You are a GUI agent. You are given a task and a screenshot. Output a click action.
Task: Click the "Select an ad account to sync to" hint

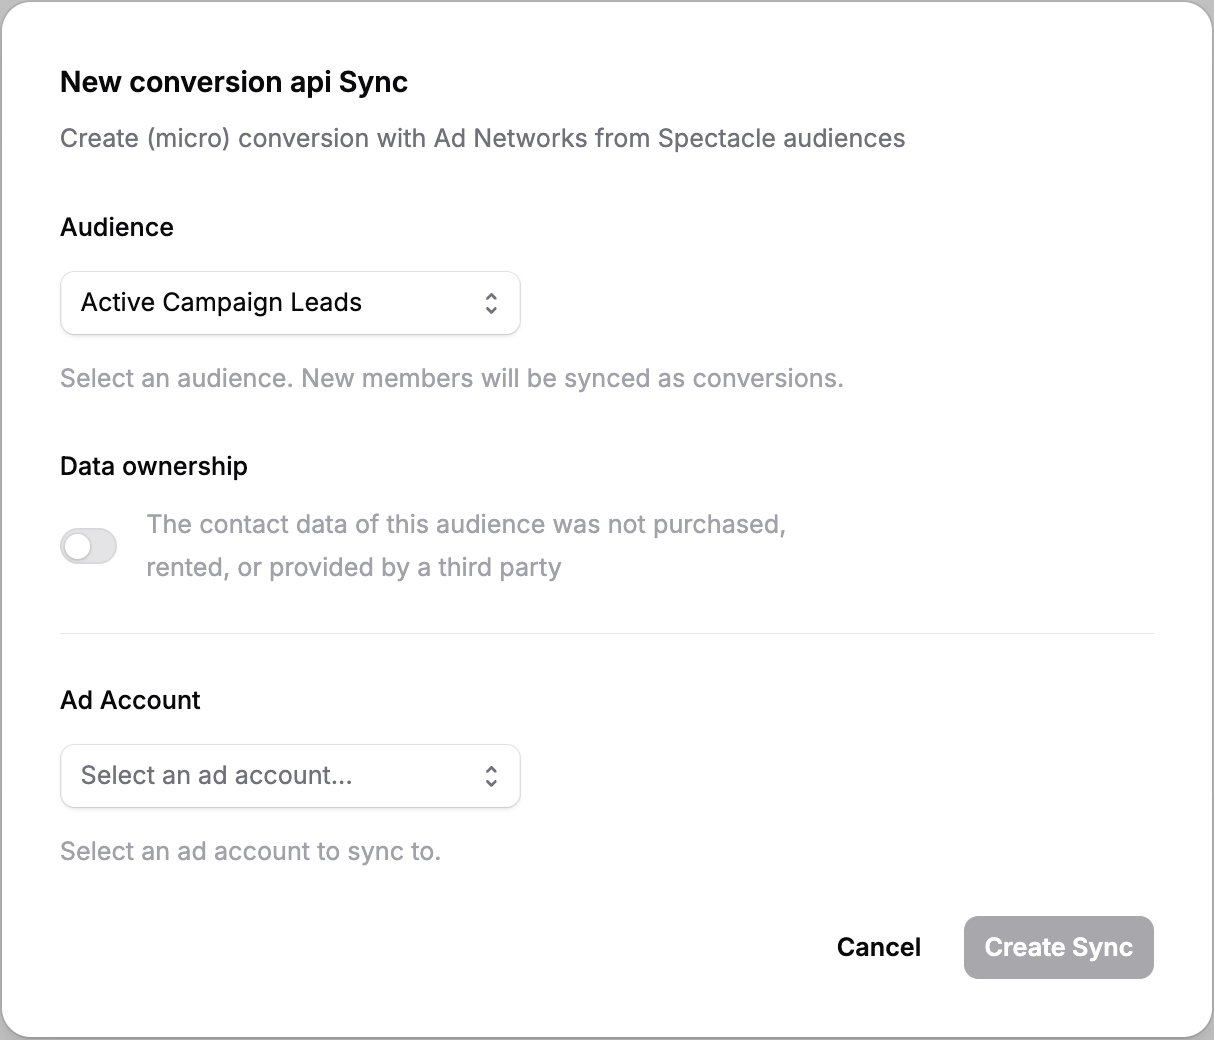250,852
